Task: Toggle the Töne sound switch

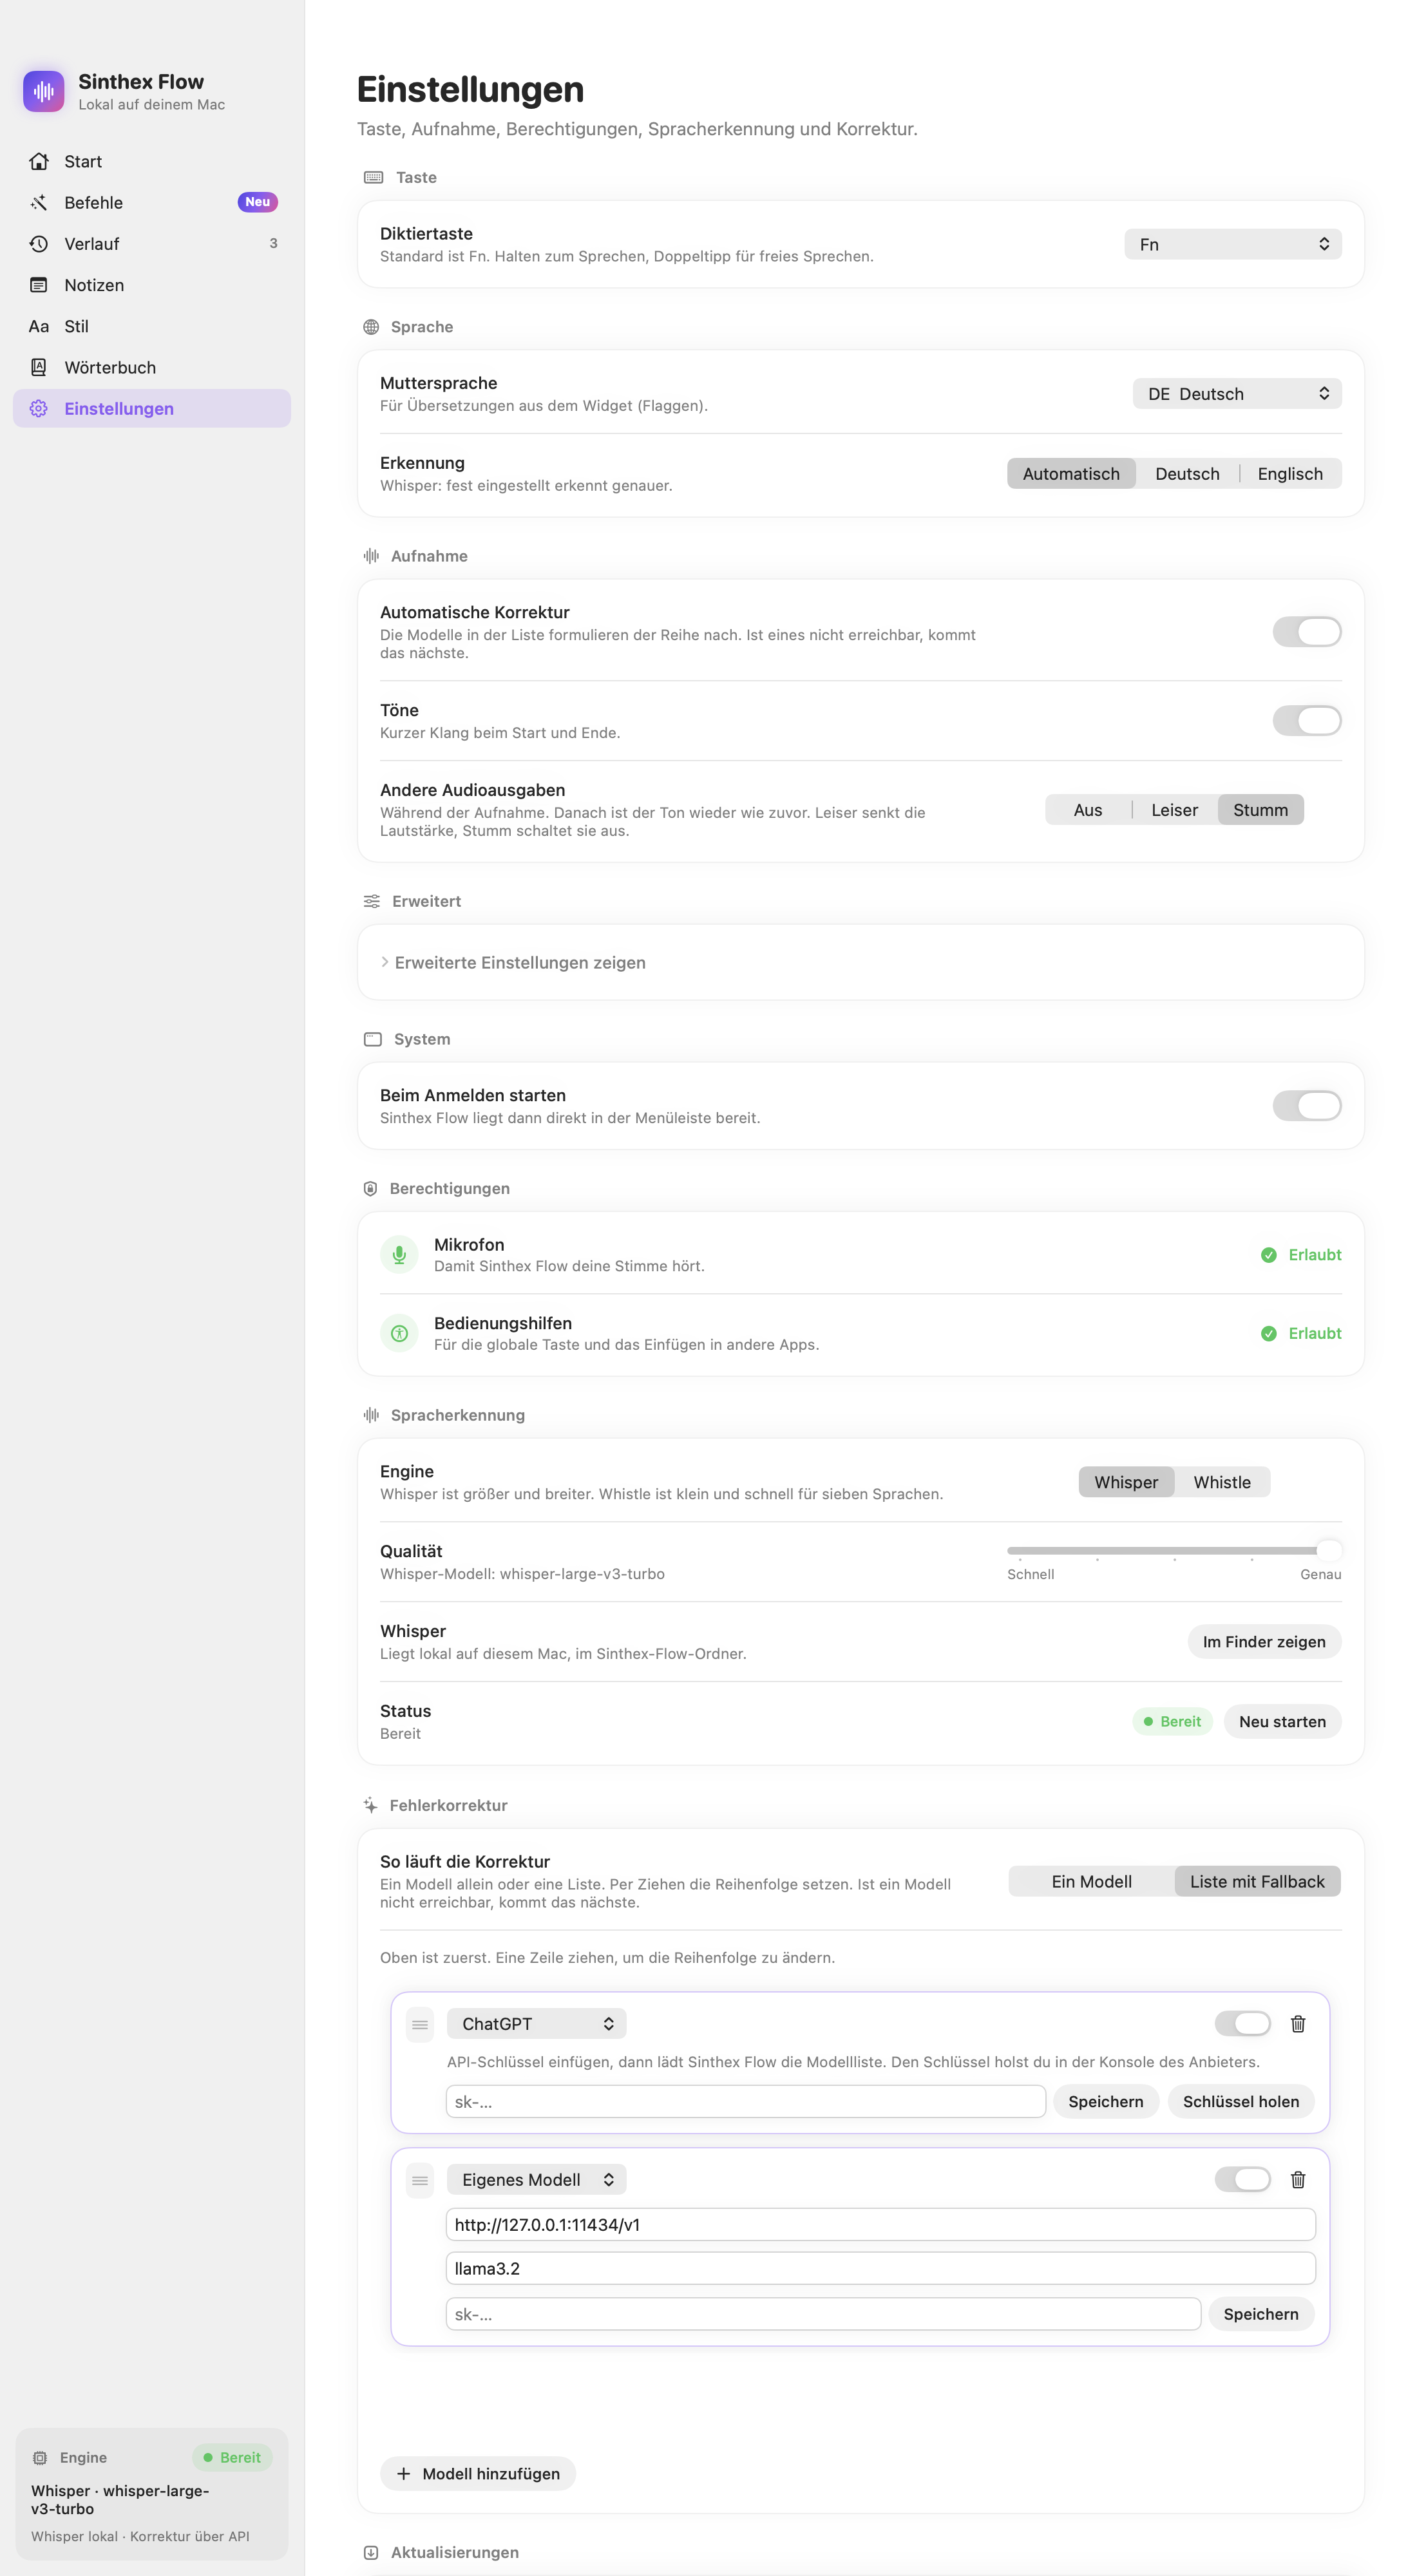Action: (1306, 720)
